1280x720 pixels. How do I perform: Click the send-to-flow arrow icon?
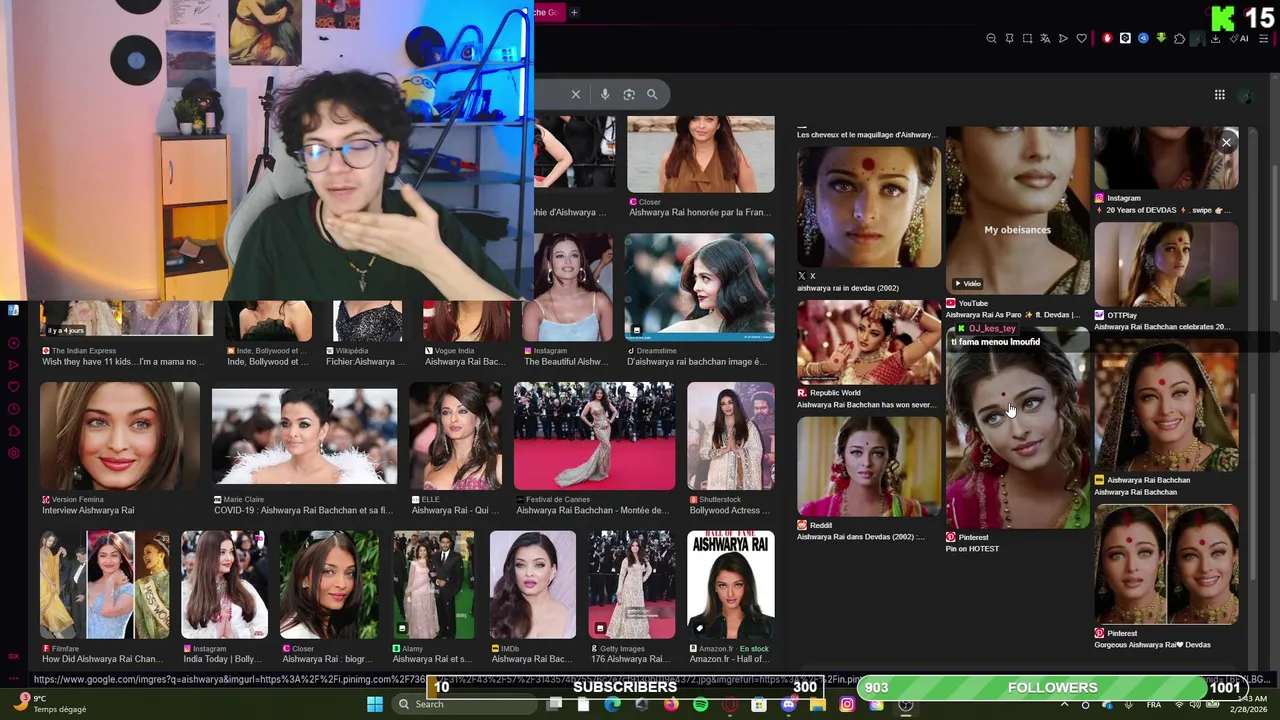(x=1063, y=39)
